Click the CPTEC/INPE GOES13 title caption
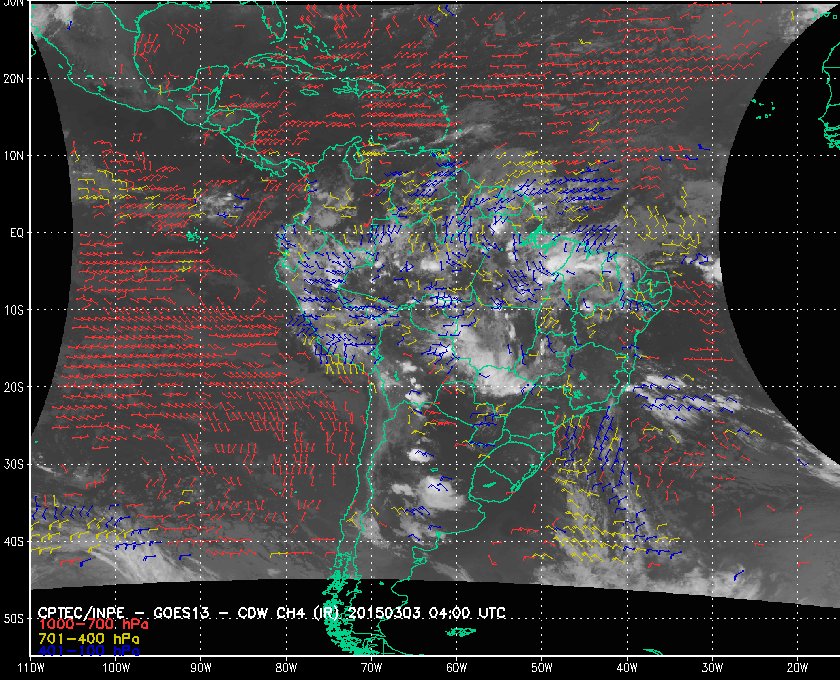Image resolution: width=840 pixels, height=680 pixels. pos(271,612)
